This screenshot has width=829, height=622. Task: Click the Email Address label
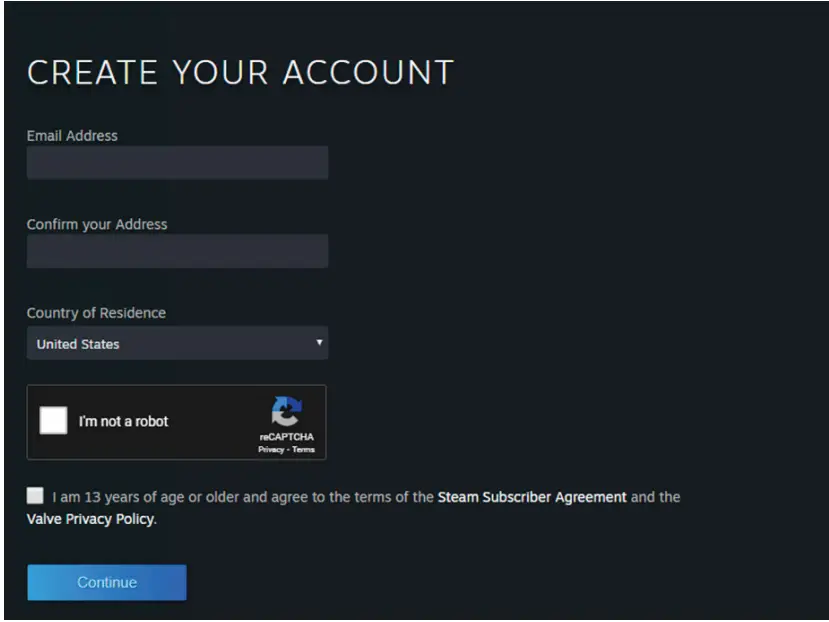point(72,135)
